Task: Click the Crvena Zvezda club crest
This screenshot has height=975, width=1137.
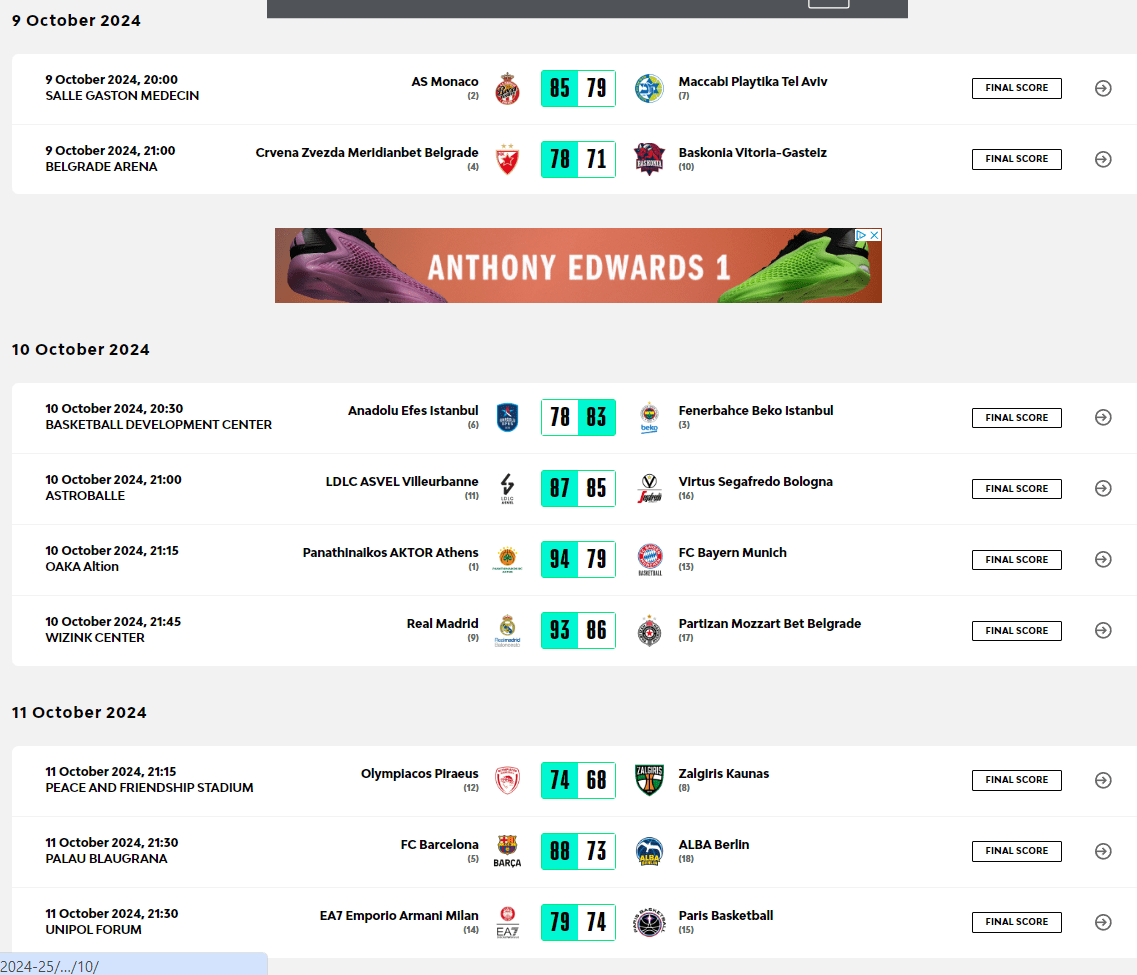Action: click(508, 159)
